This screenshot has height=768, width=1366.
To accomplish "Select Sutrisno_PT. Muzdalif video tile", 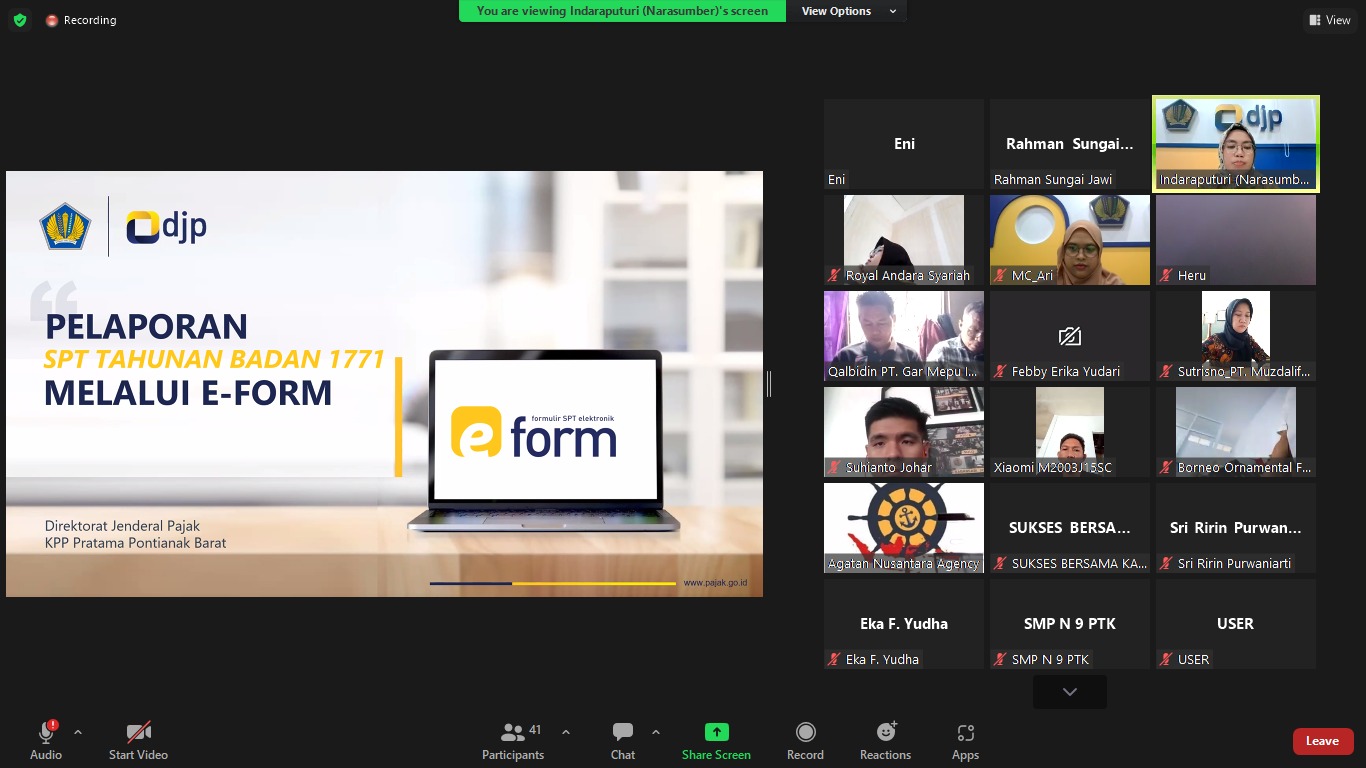I will pos(1236,336).
